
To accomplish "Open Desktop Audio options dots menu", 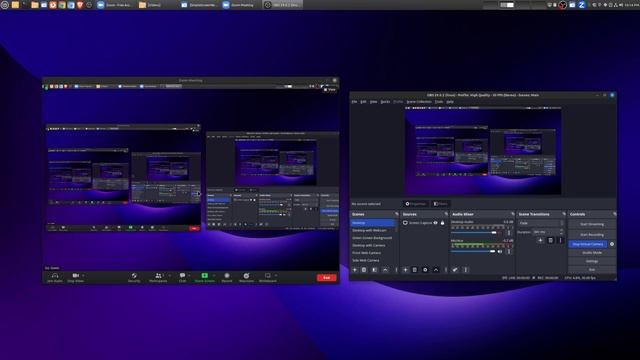I will (509, 233).
